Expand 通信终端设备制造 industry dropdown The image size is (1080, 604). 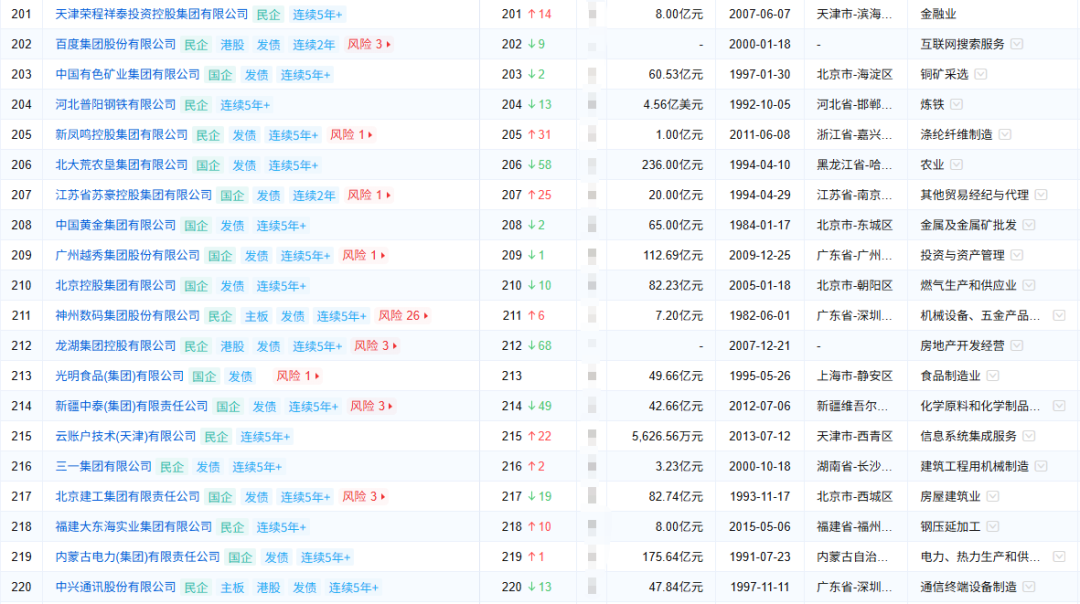pyautogui.click(x=1029, y=587)
